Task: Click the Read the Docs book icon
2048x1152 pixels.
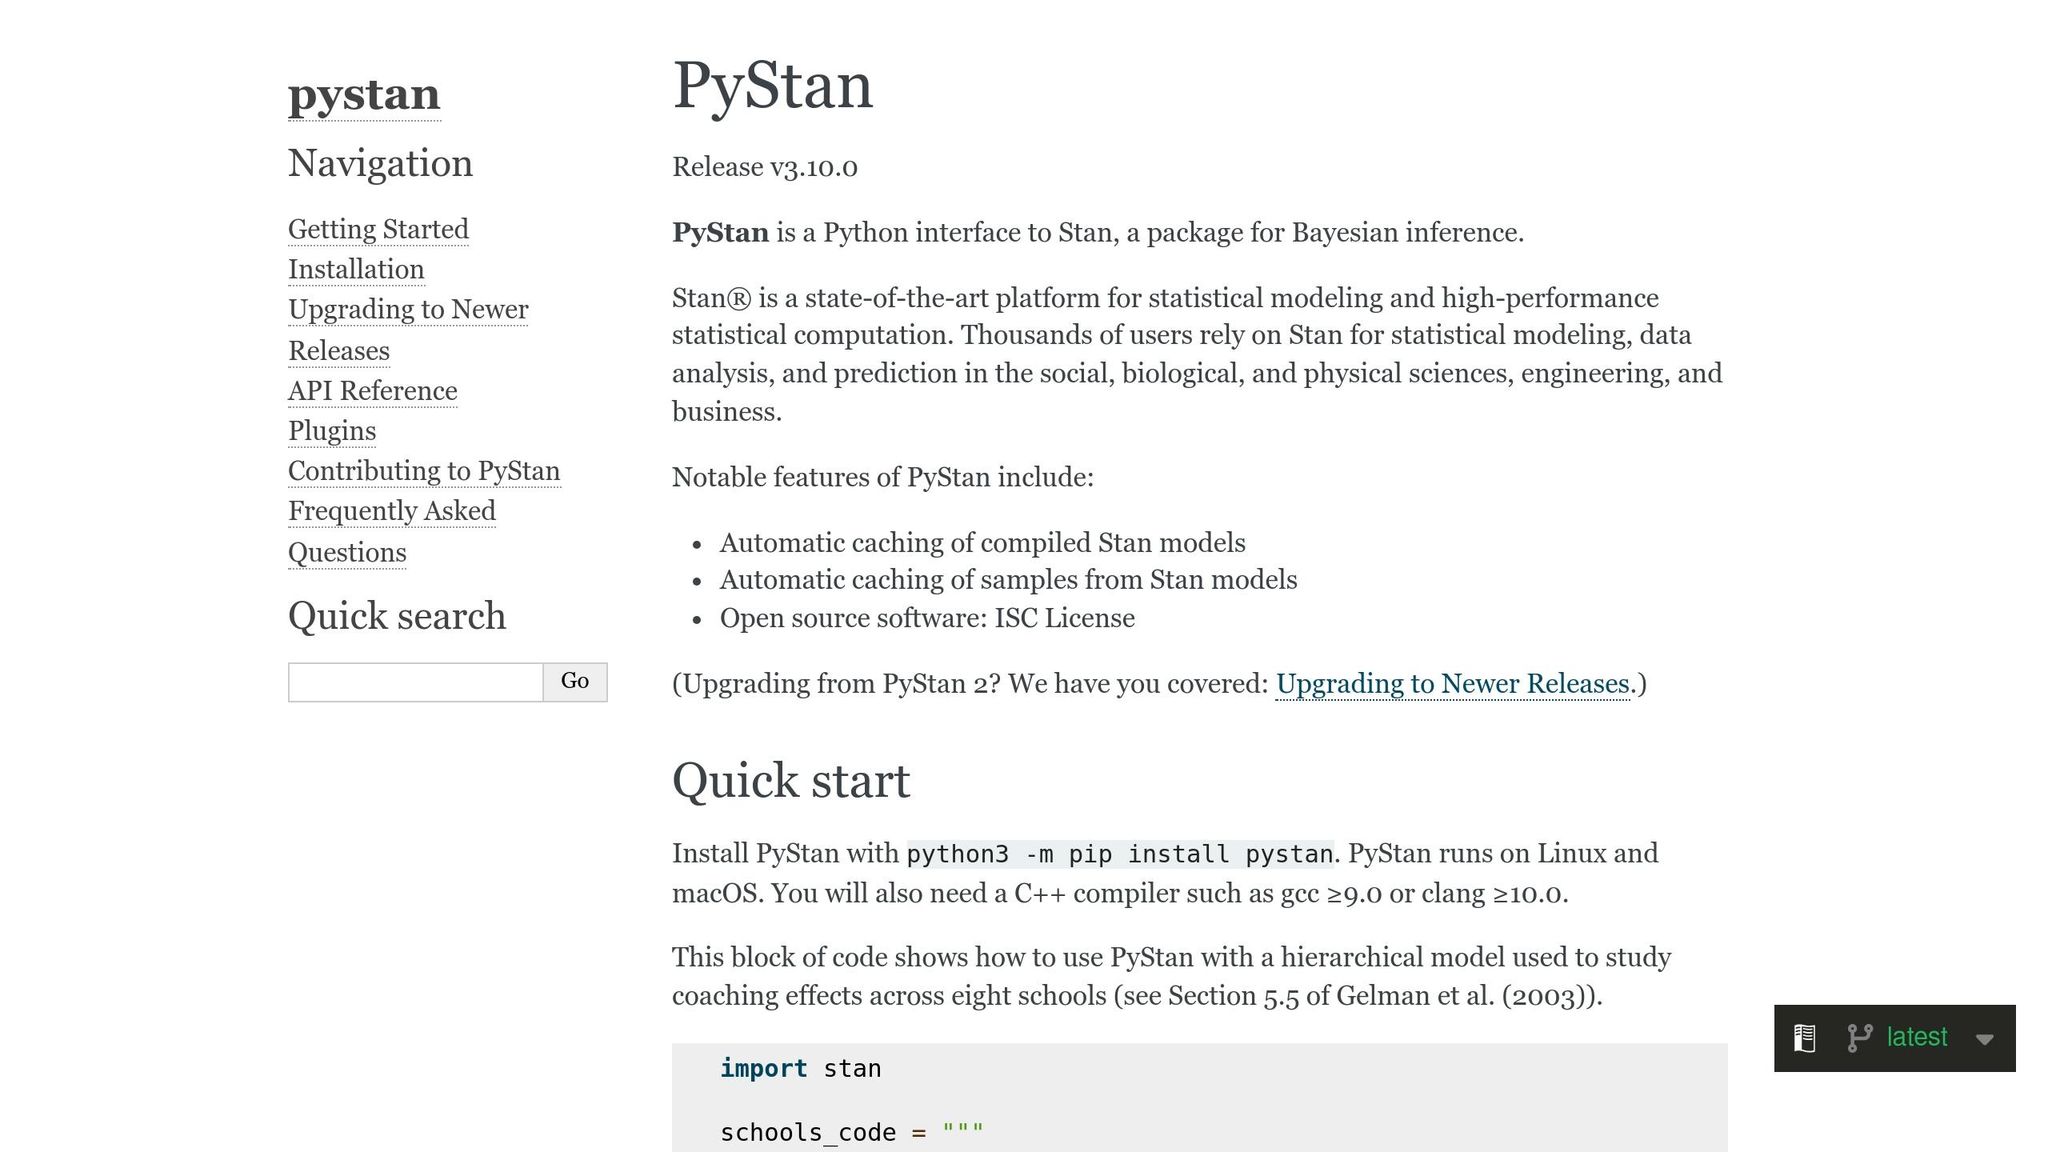Action: pyautogui.click(x=1804, y=1038)
